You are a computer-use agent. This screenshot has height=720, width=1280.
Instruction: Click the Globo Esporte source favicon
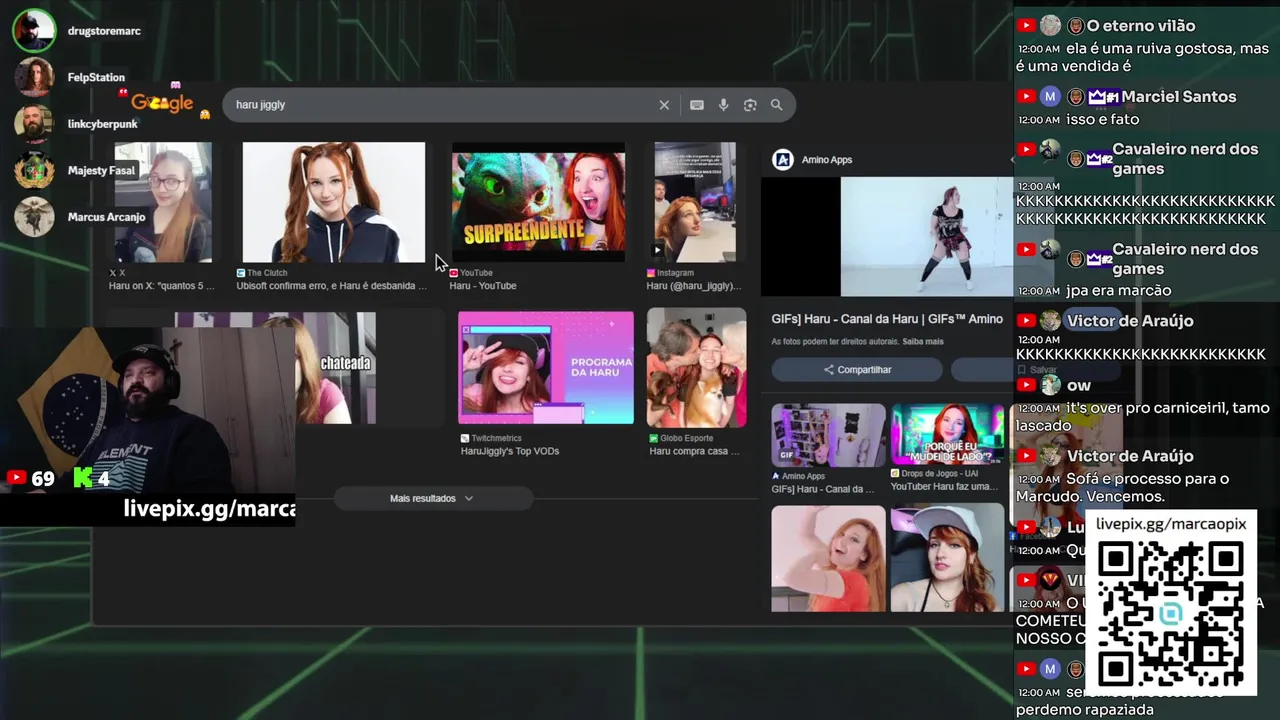coord(653,438)
